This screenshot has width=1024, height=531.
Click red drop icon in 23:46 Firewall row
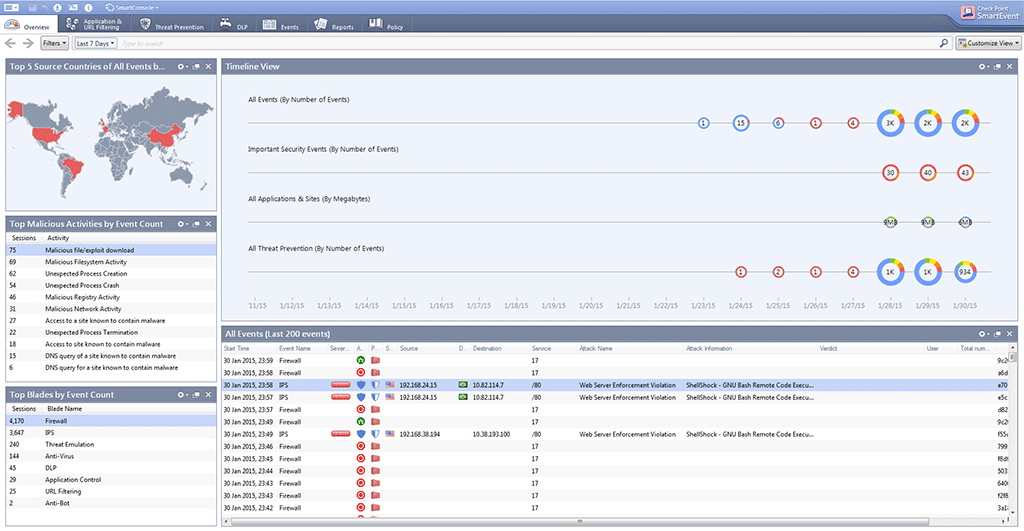(360, 447)
